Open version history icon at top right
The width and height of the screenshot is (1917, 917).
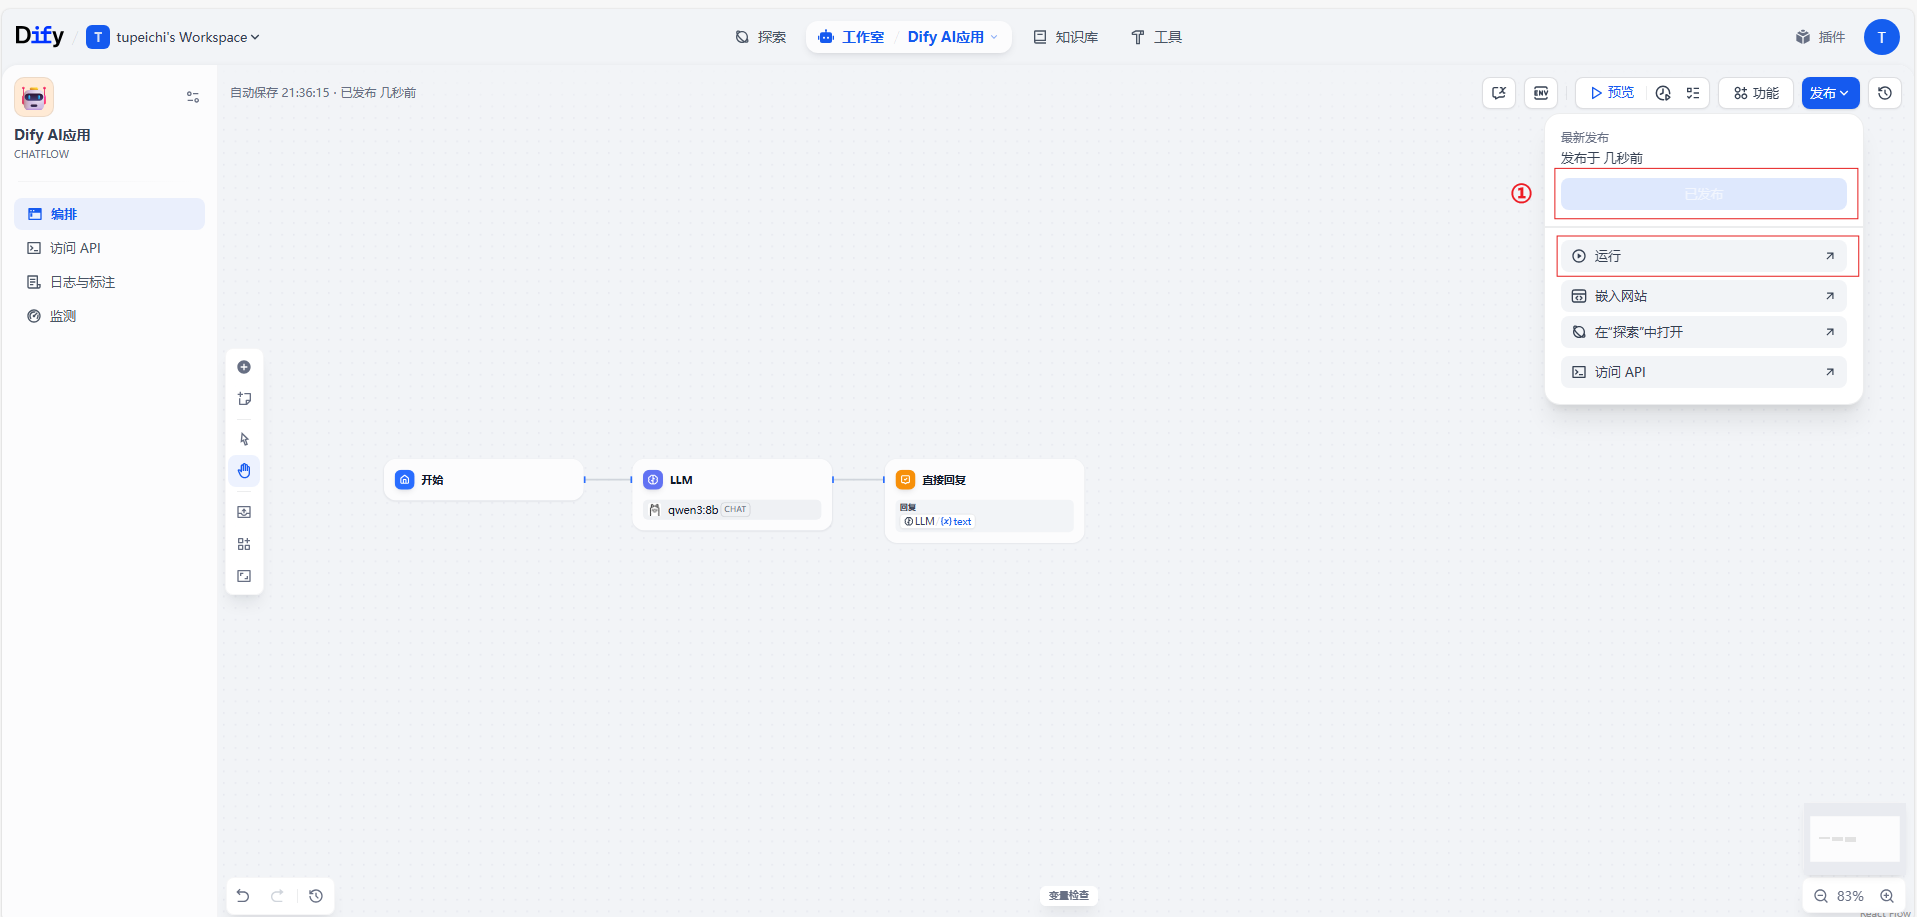click(x=1885, y=93)
